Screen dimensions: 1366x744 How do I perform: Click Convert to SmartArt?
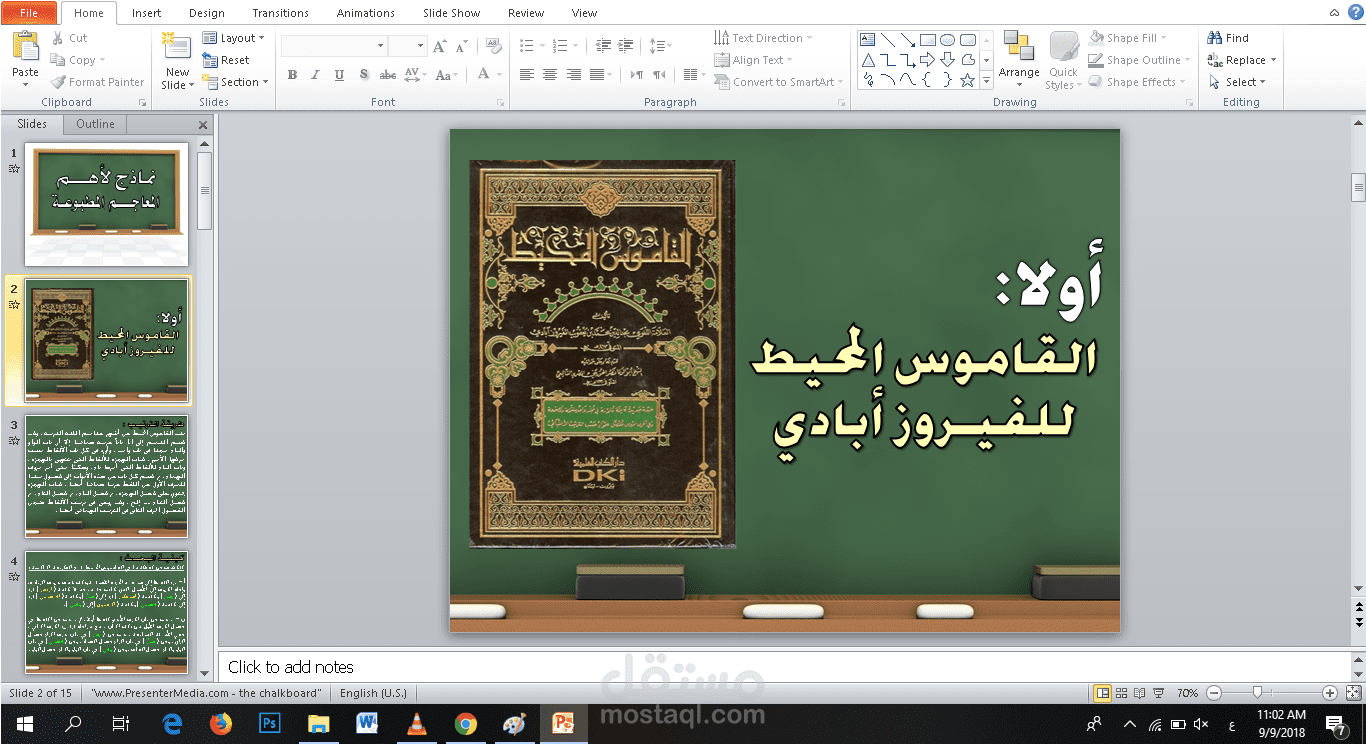pyautogui.click(x=779, y=82)
